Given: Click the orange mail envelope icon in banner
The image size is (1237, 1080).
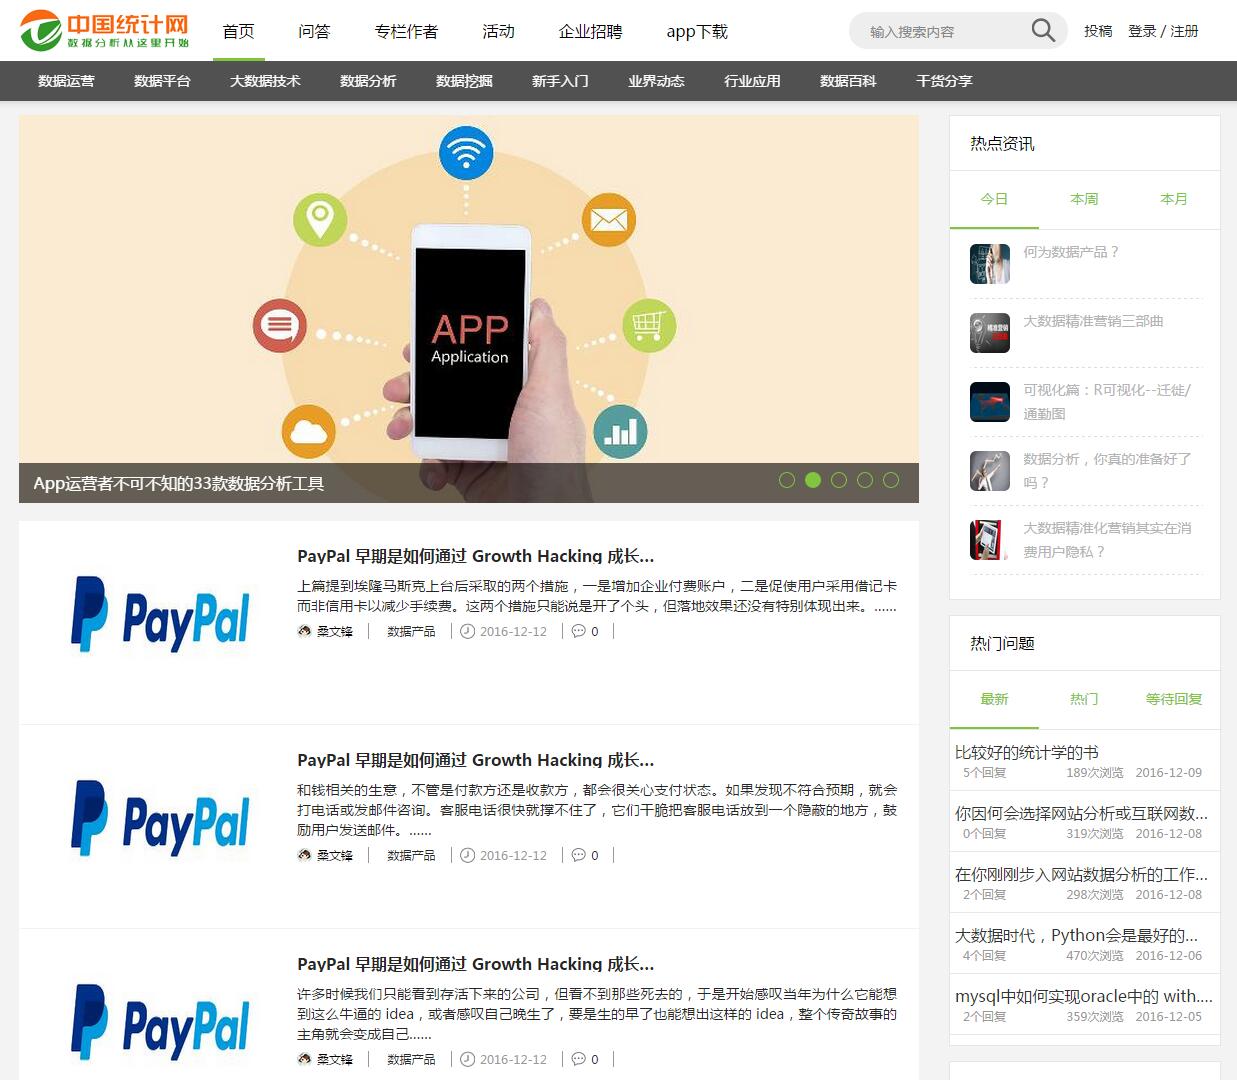Looking at the screenshot, I should 609,220.
